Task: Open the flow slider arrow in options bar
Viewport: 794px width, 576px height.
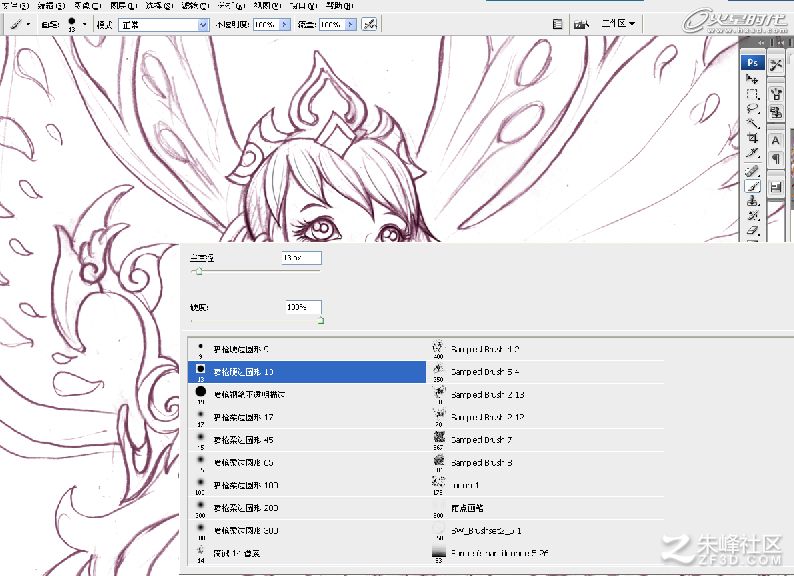Action: pyautogui.click(x=350, y=24)
